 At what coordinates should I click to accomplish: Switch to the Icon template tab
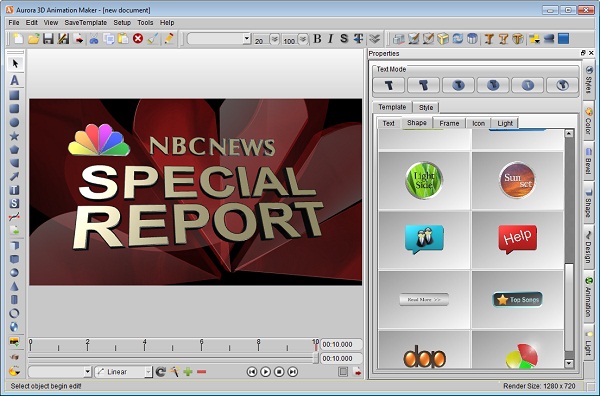click(x=478, y=123)
